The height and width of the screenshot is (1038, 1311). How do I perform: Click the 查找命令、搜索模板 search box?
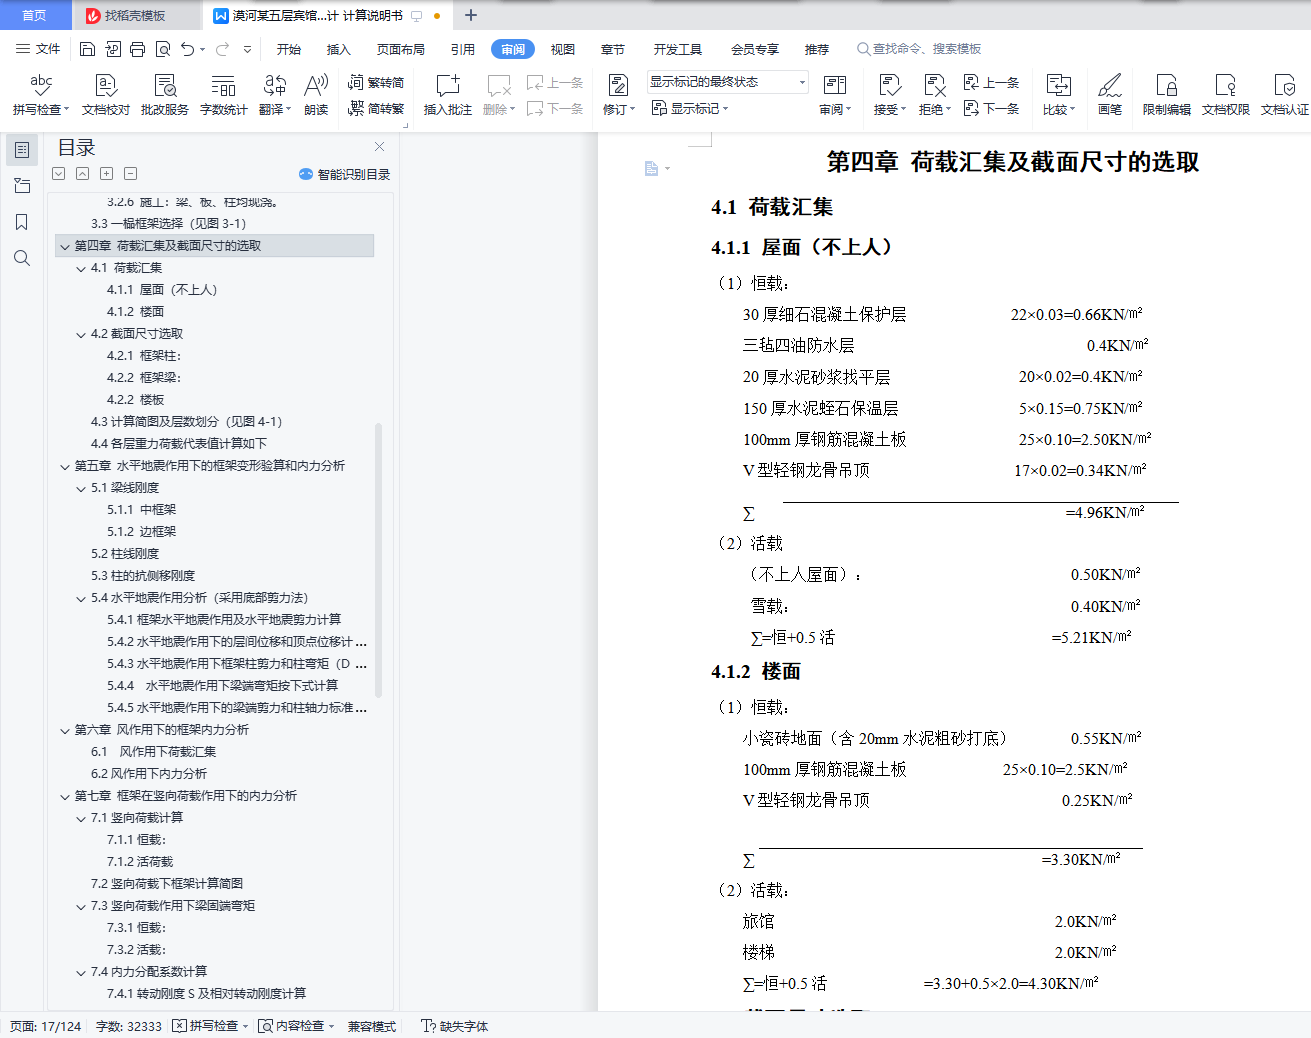pyautogui.click(x=920, y=49)
